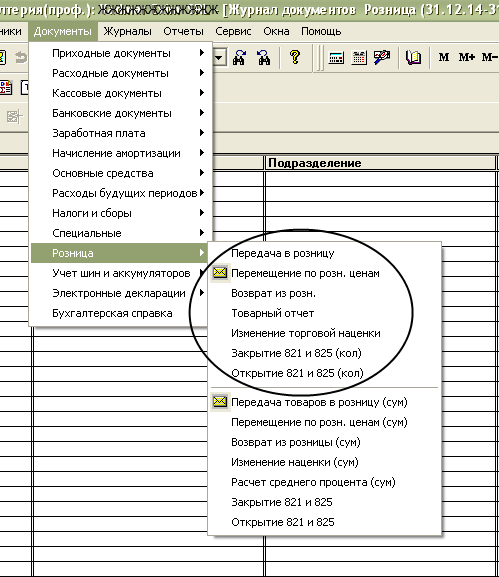Choose Возврат из розницы (сум)
Viewport: 499px width, 577px height.
coord(325,442)
